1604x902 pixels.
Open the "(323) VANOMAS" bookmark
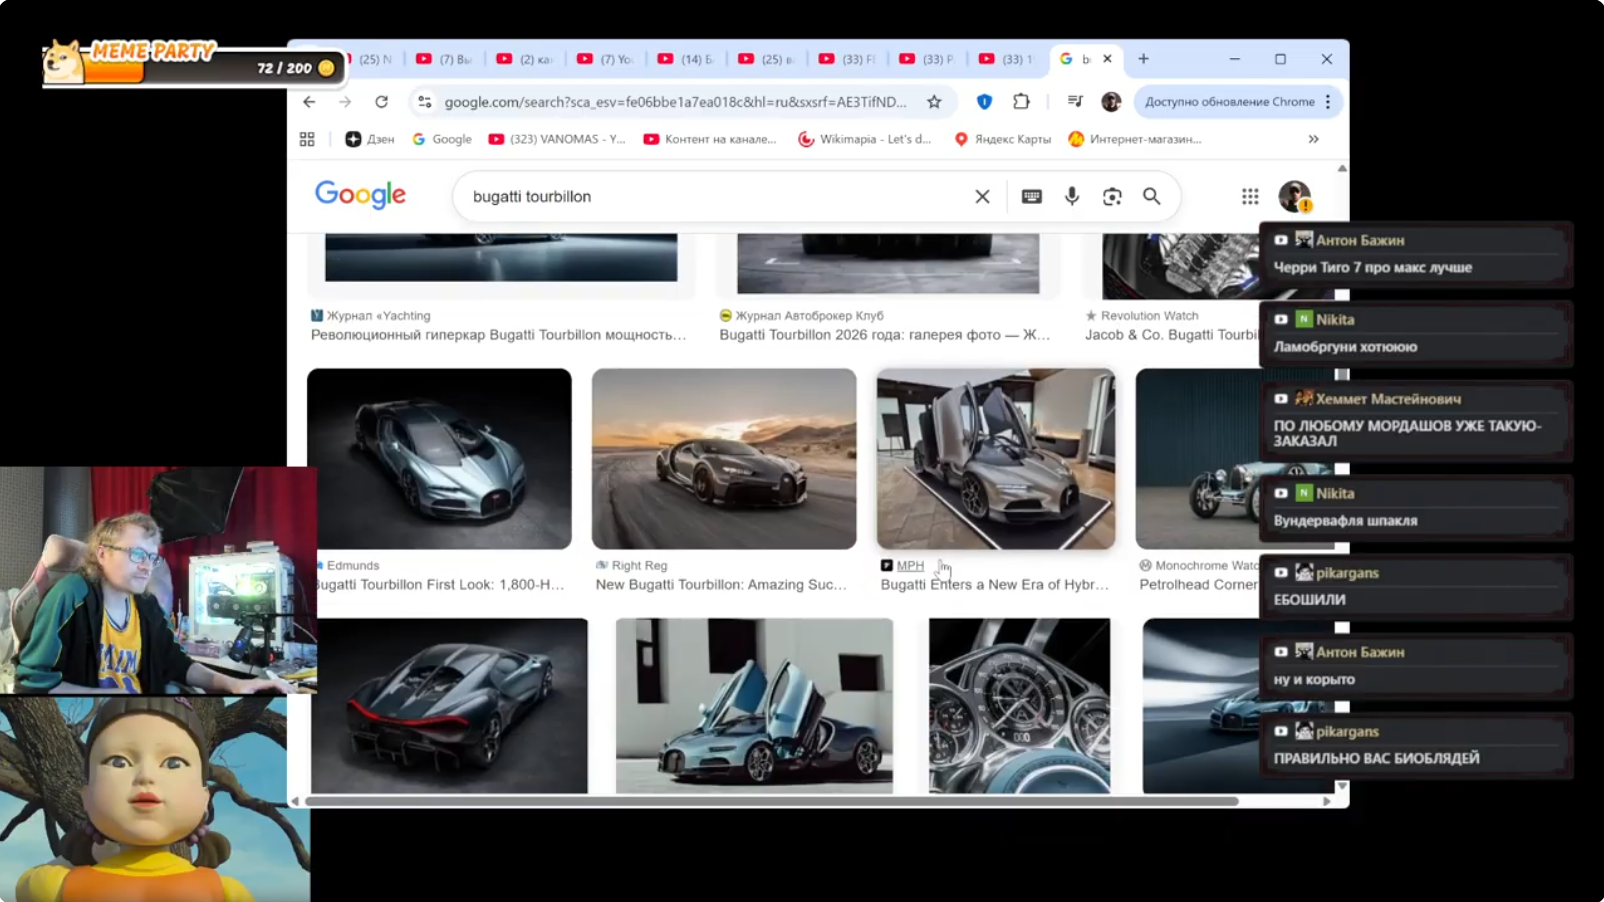pyautogui.click(x=557, y=139)
